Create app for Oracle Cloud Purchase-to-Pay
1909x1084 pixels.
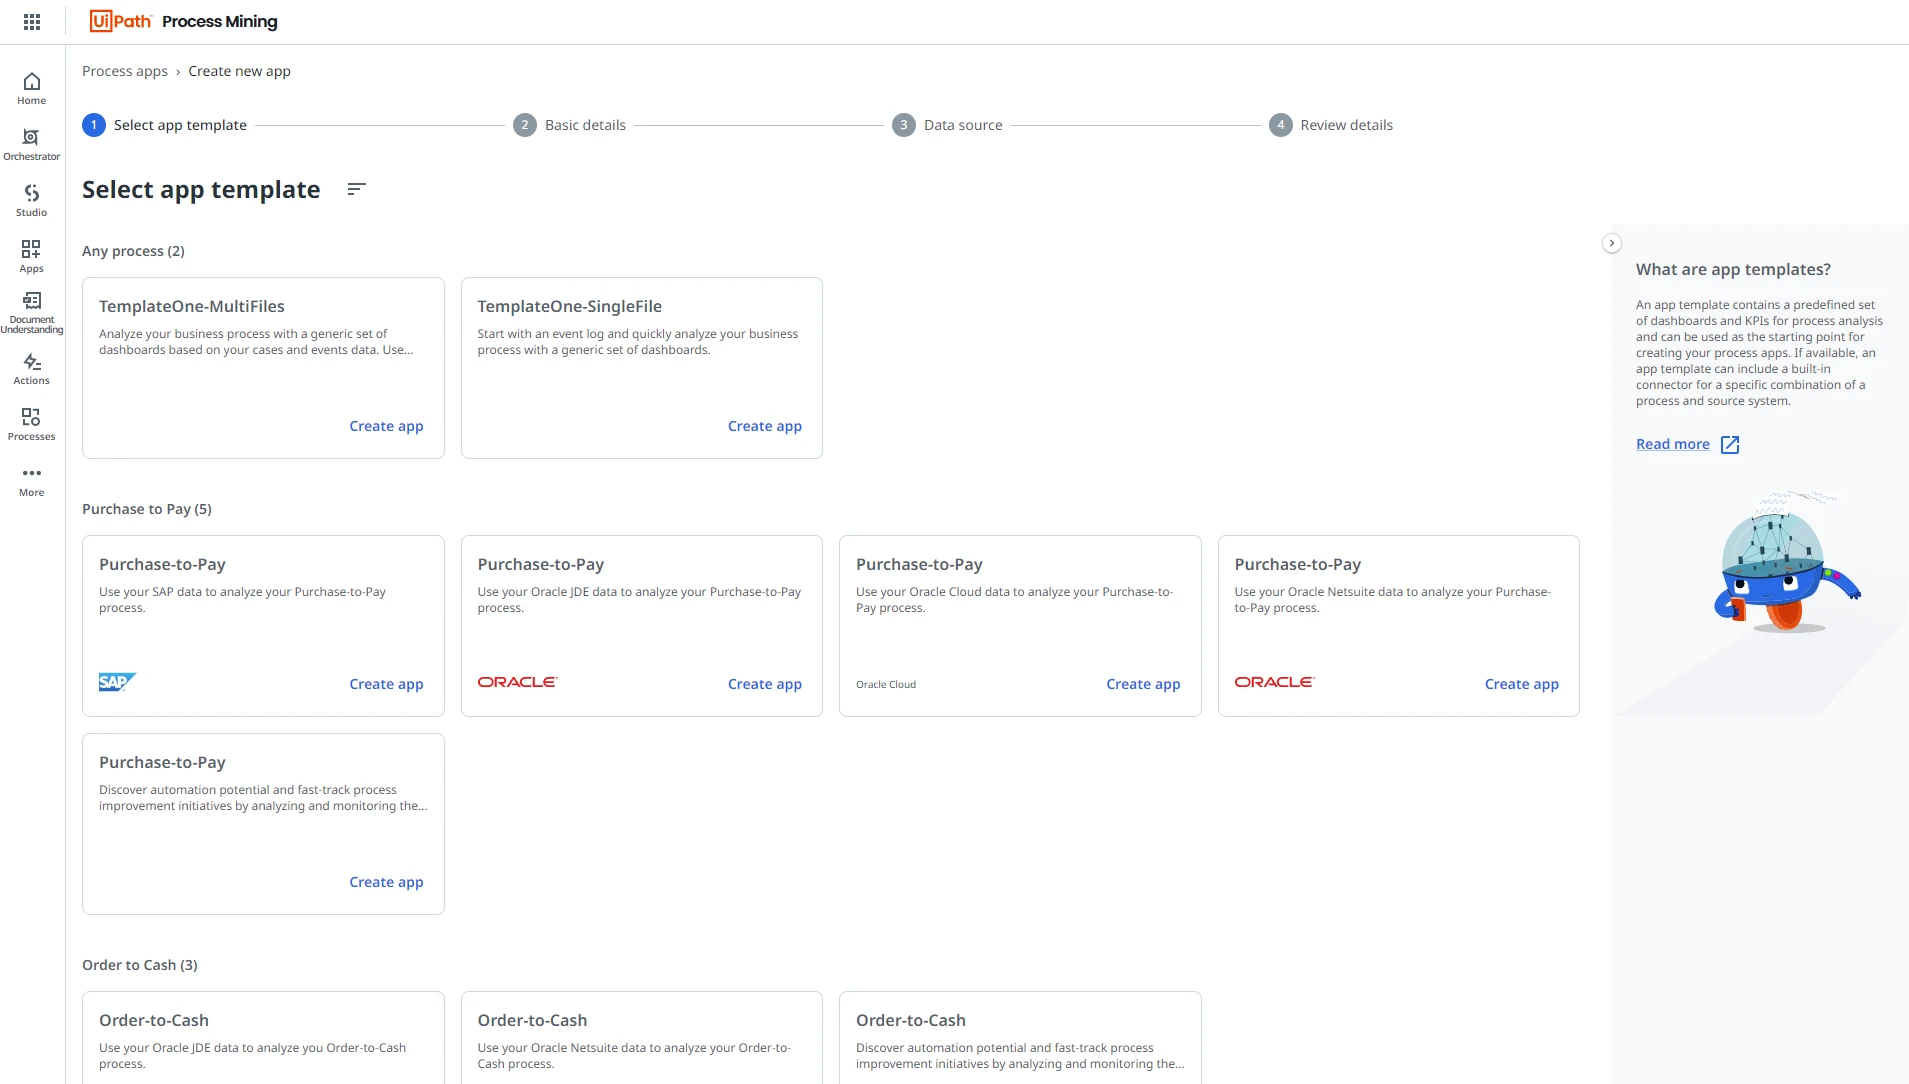tap(1143, 684)
